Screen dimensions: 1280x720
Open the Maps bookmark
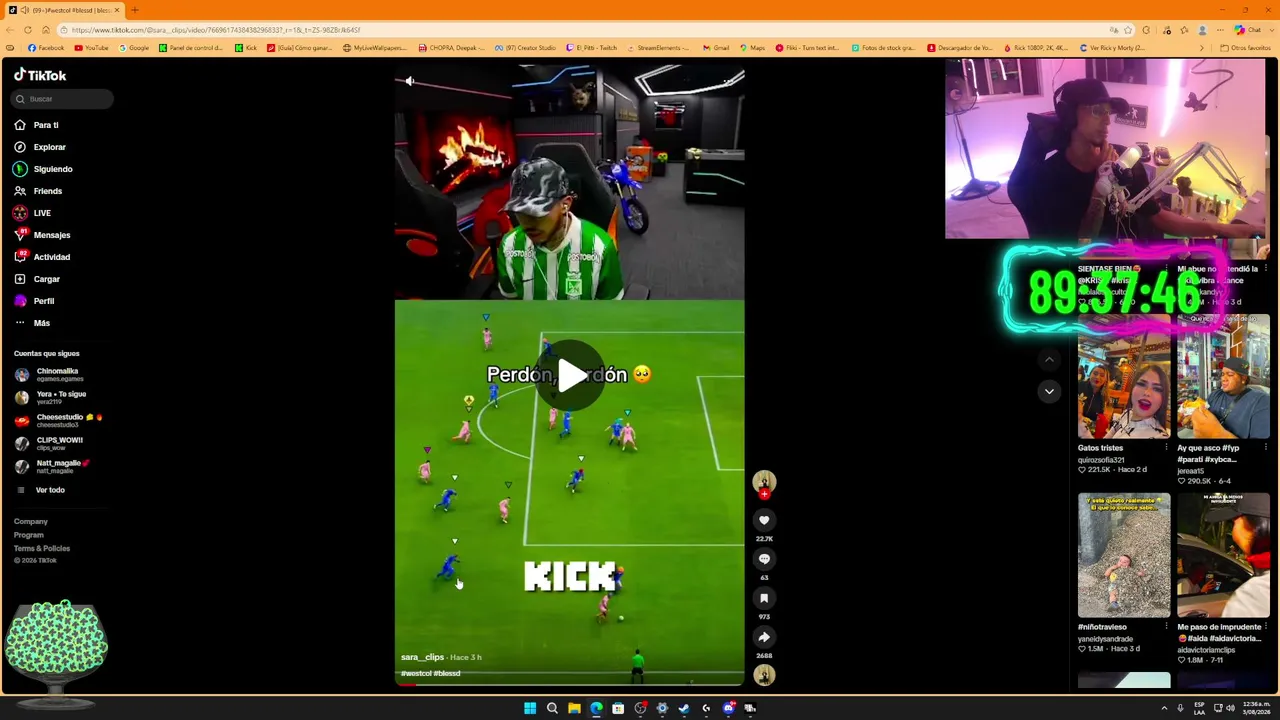(x=752, y=48)
